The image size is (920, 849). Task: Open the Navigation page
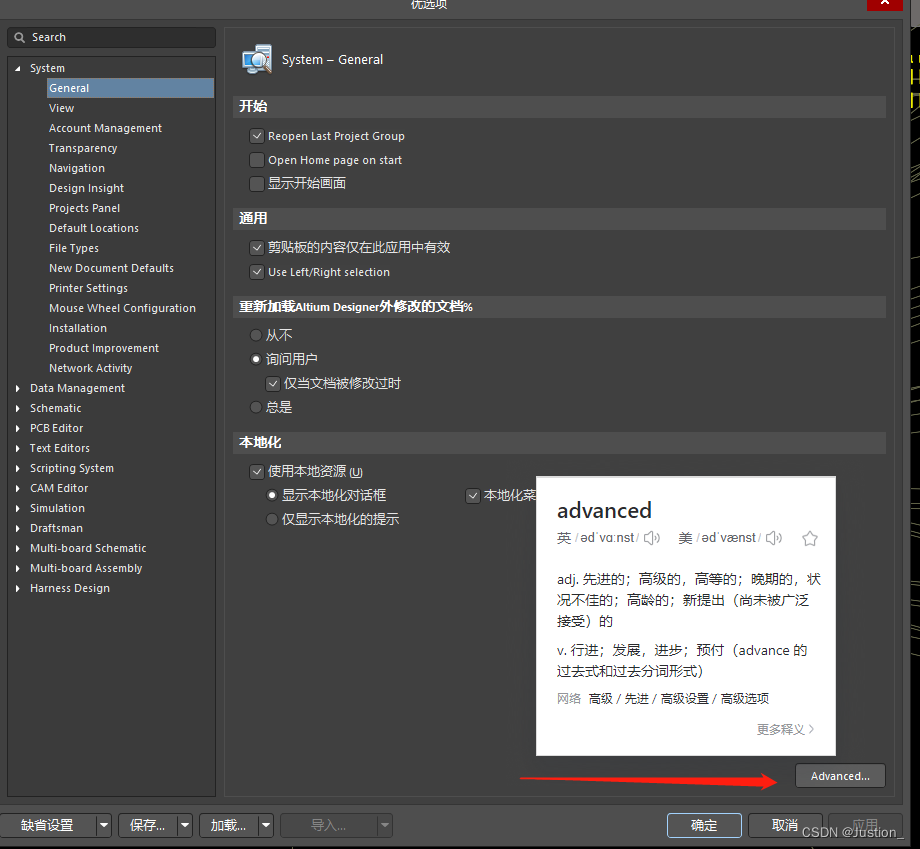tap(77, 168)
